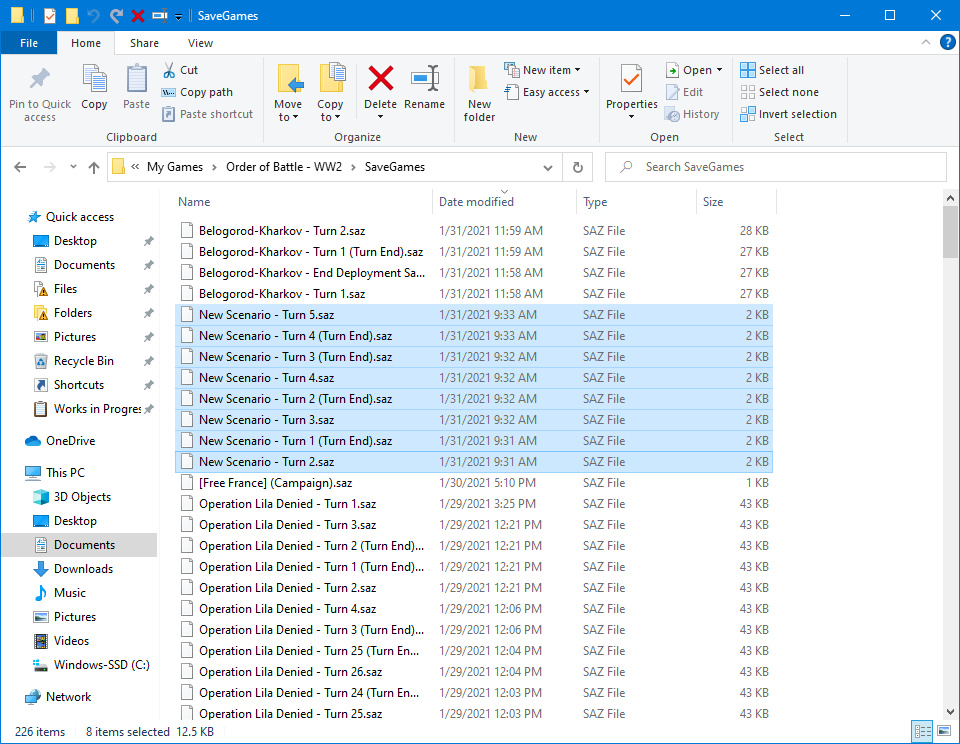This screenshot has width=960, height=744.
Task: Click Select all in the Select group
Action: point(772,70)
